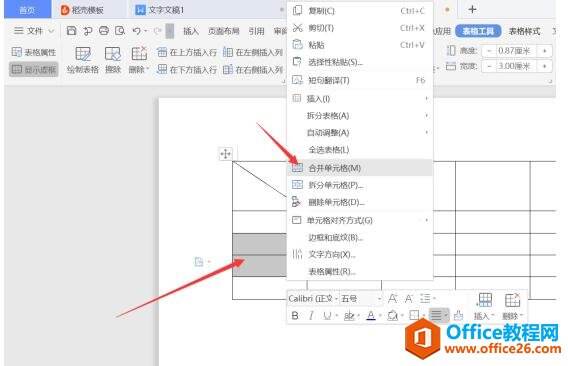Choose 全选表格(L) from context menu

360,150
